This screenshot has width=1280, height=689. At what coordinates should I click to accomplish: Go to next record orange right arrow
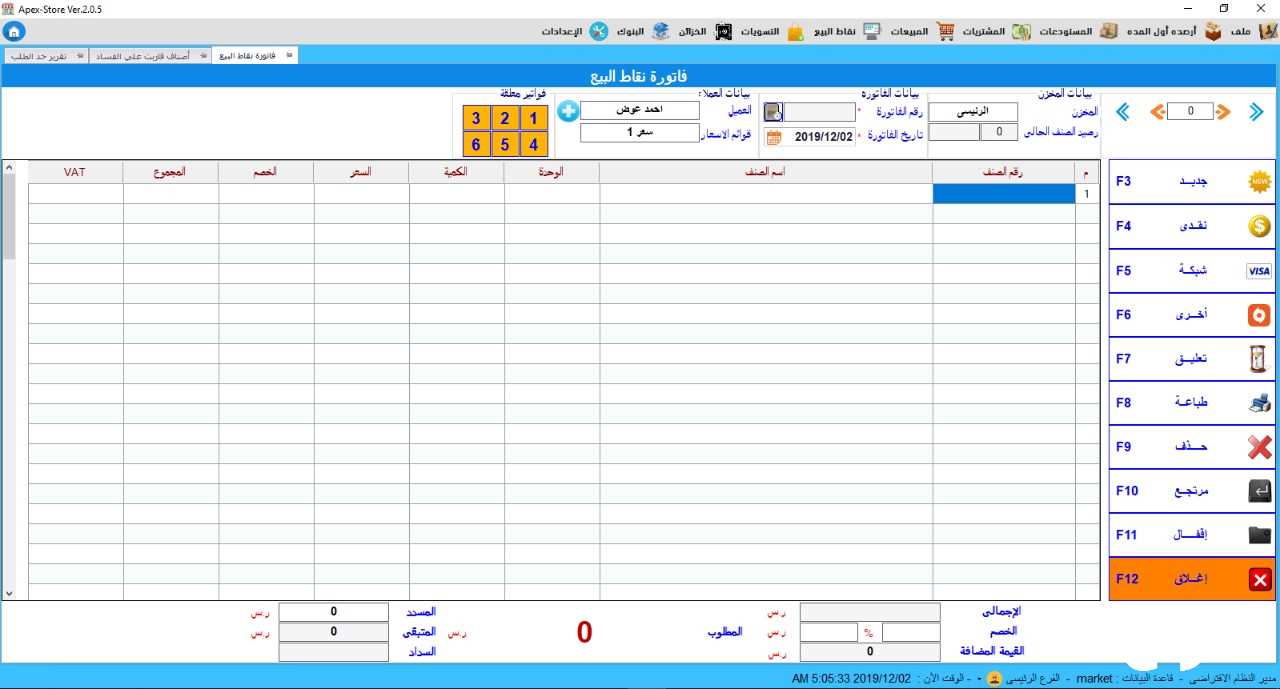[1223, 112]
